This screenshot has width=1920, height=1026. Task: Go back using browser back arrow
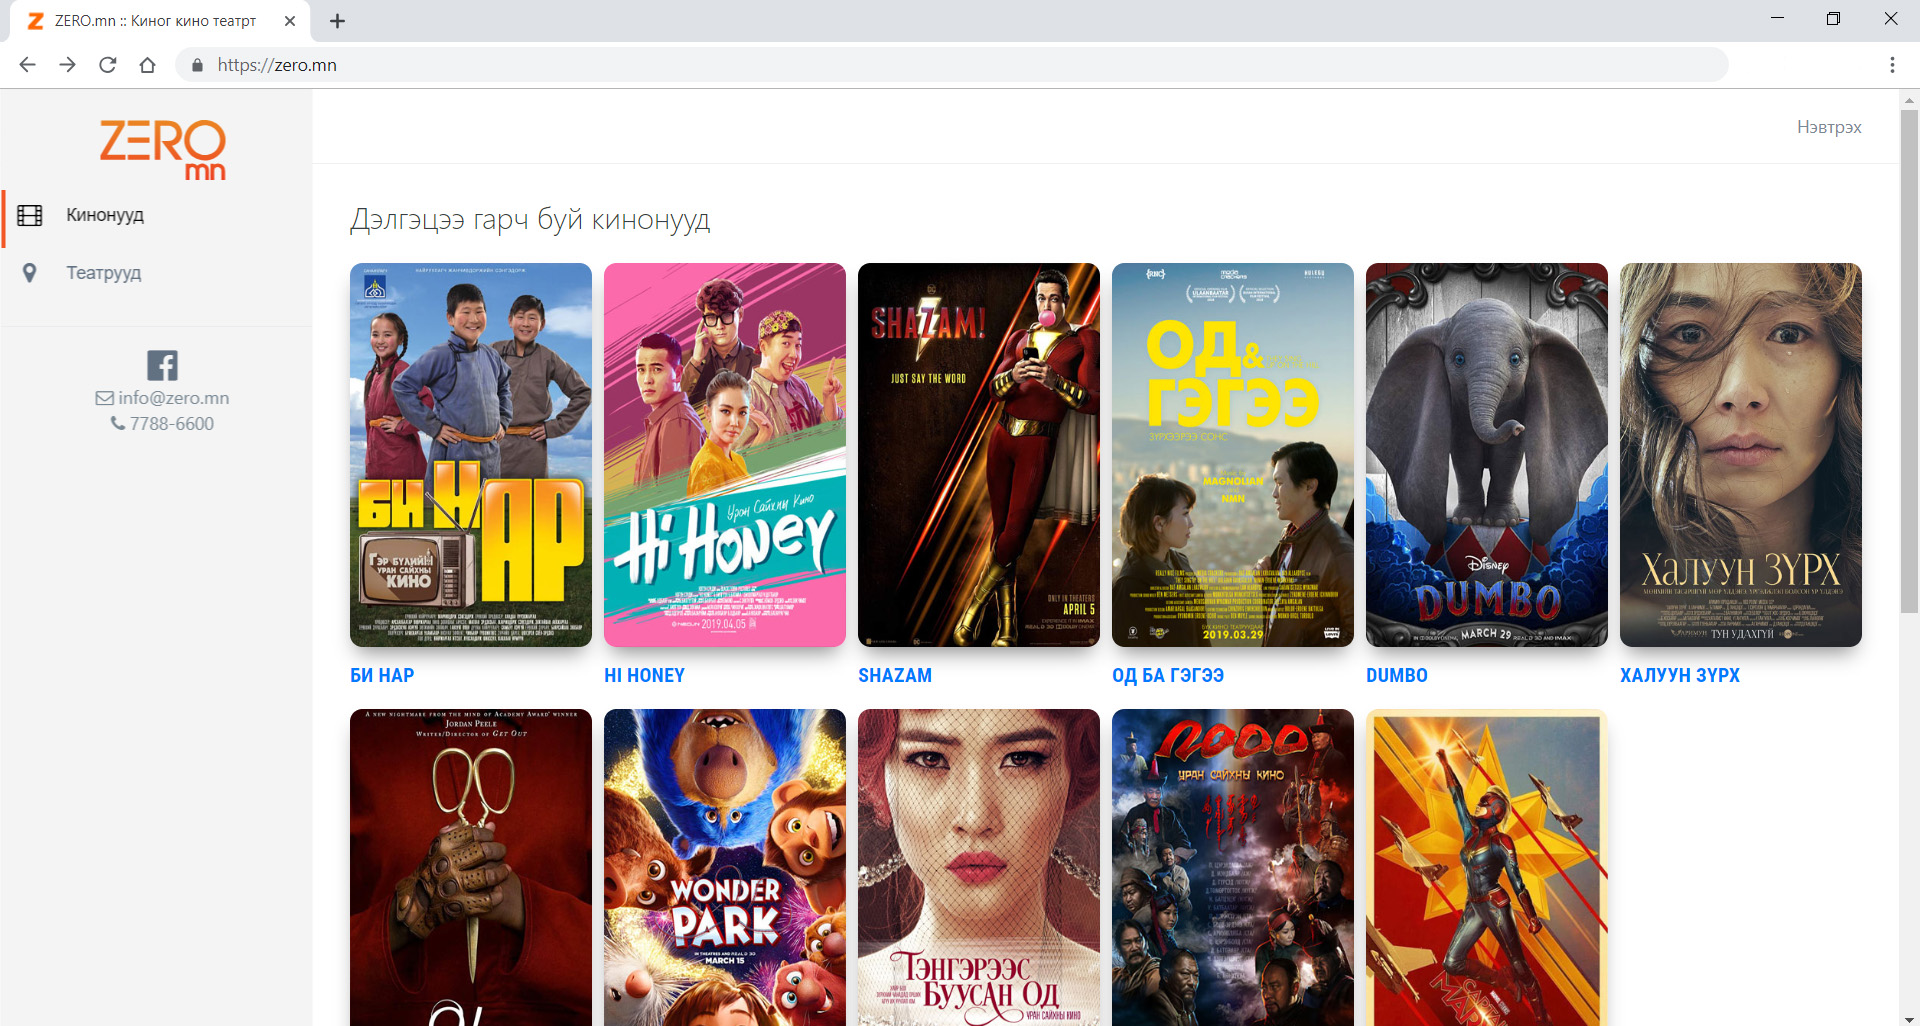(28, 65)
